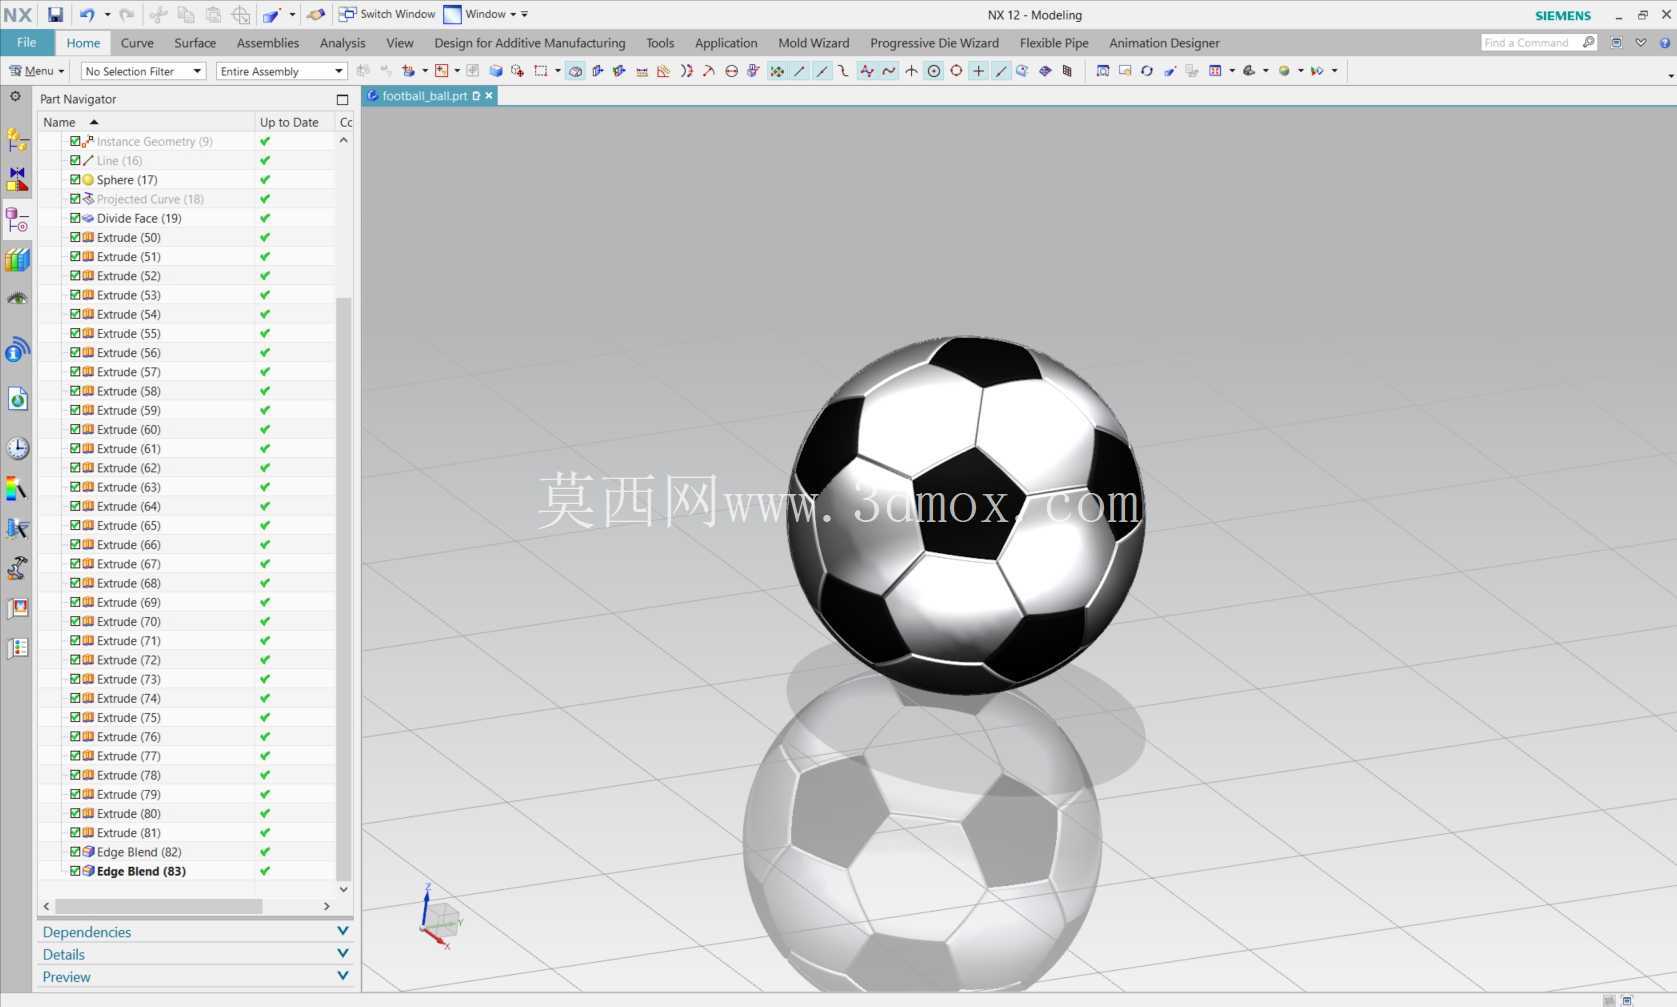Screen dimensions: 1677x1007
Task: Select the Part Navigator sidebar tab icon
Action: point(17,219)
